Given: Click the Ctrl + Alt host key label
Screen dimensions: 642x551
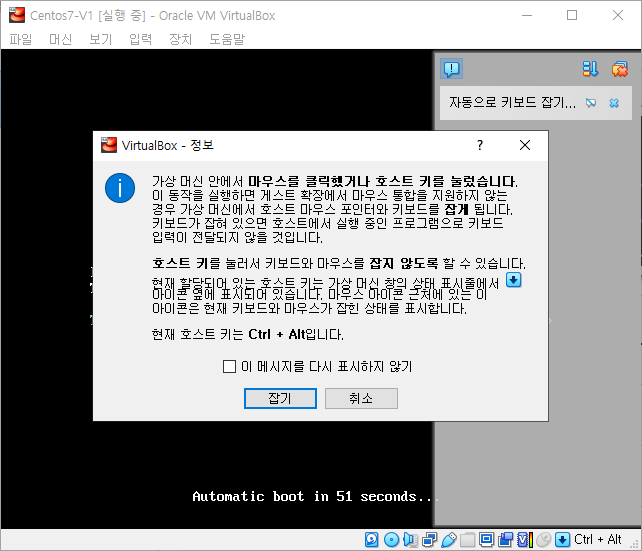Looking at the screenshot, I should click(x=597, y=540).
